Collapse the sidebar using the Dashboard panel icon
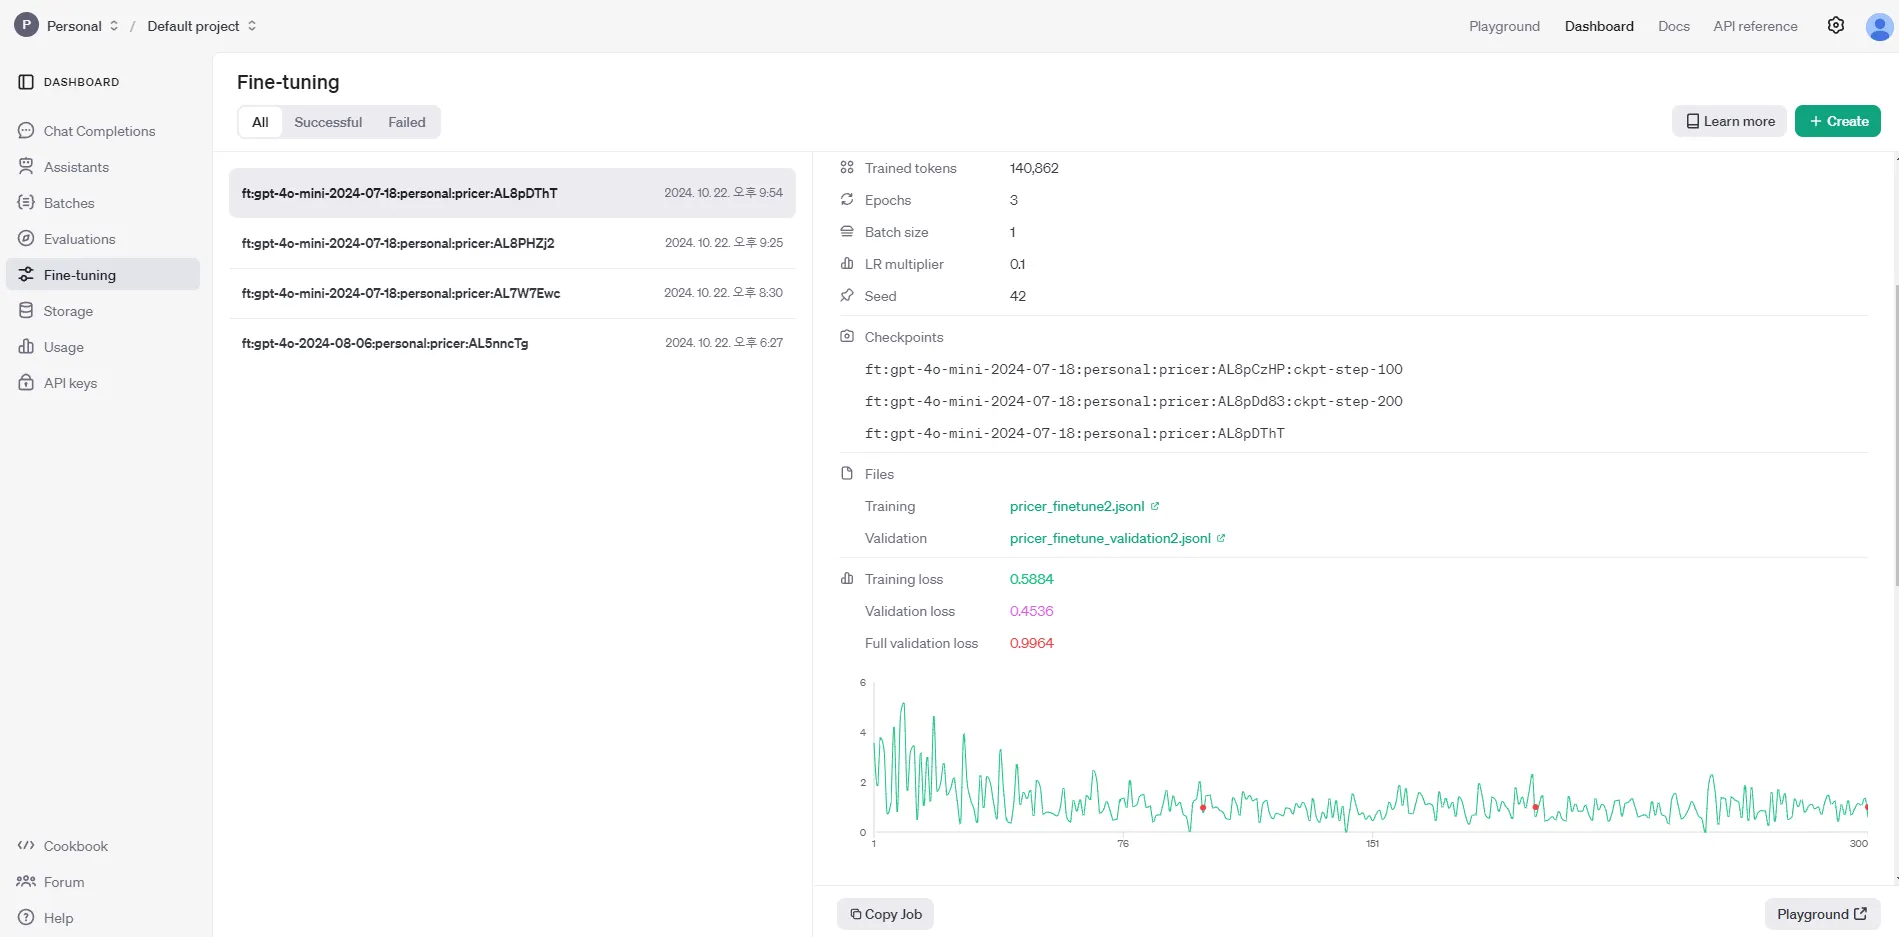The image size is (1899, 937). 26,82
